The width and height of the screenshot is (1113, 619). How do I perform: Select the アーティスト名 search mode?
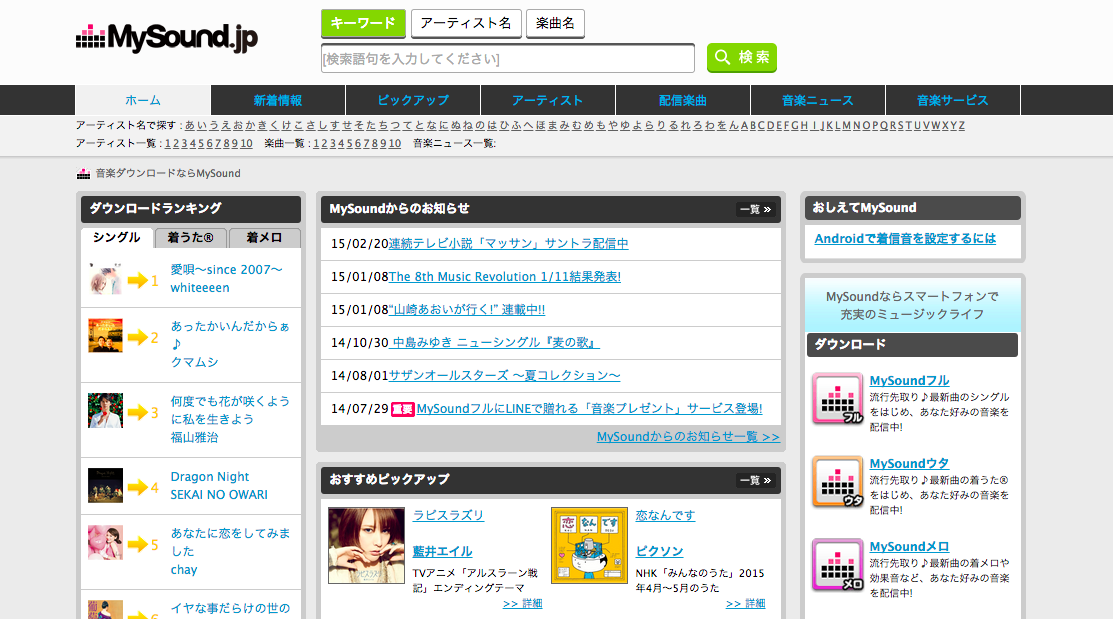coord(466,23)
